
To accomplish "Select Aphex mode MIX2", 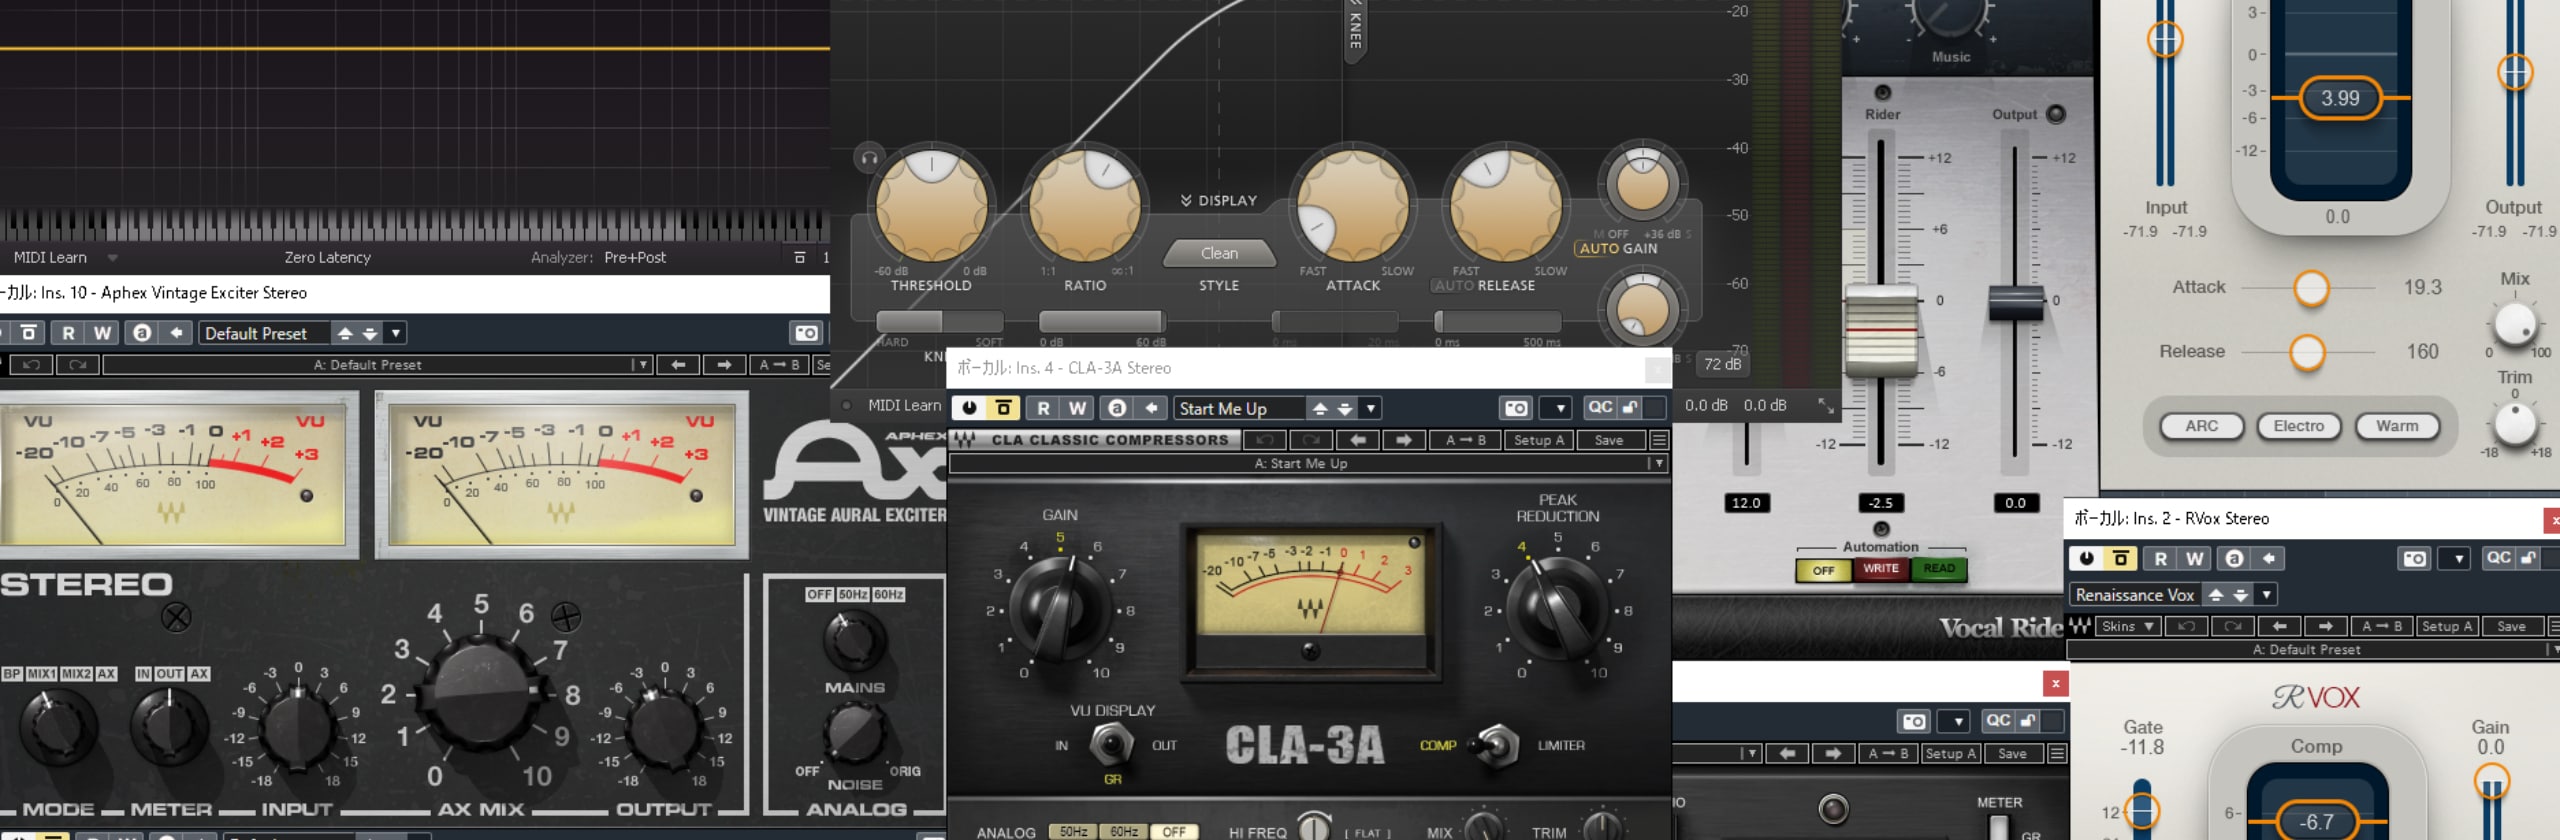I will click(x=76, y=674).
